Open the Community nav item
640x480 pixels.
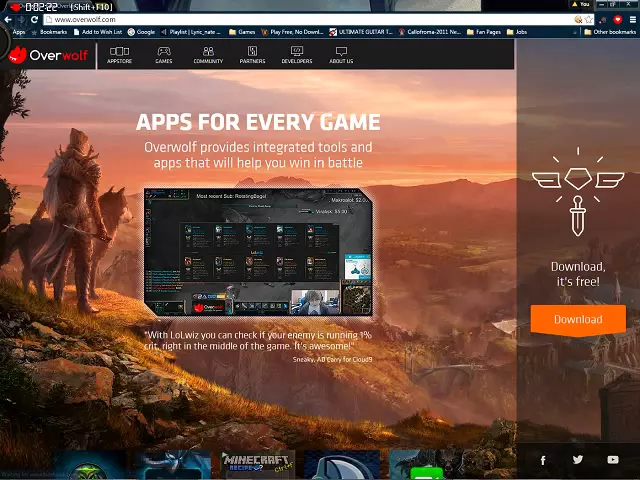click(x=208, y=55)
